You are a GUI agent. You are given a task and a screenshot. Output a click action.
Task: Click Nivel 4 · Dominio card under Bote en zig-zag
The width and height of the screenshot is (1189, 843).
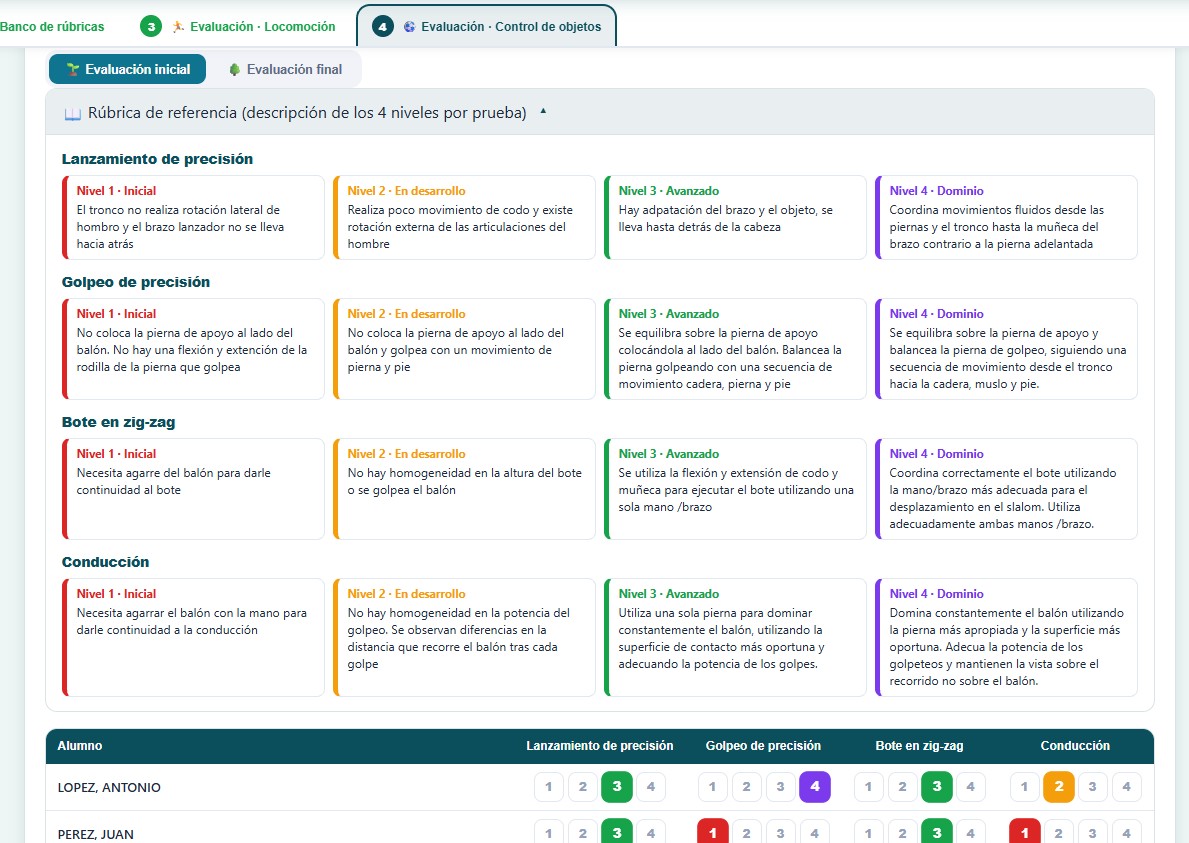pyautogui.click(x=1006, y=489)
